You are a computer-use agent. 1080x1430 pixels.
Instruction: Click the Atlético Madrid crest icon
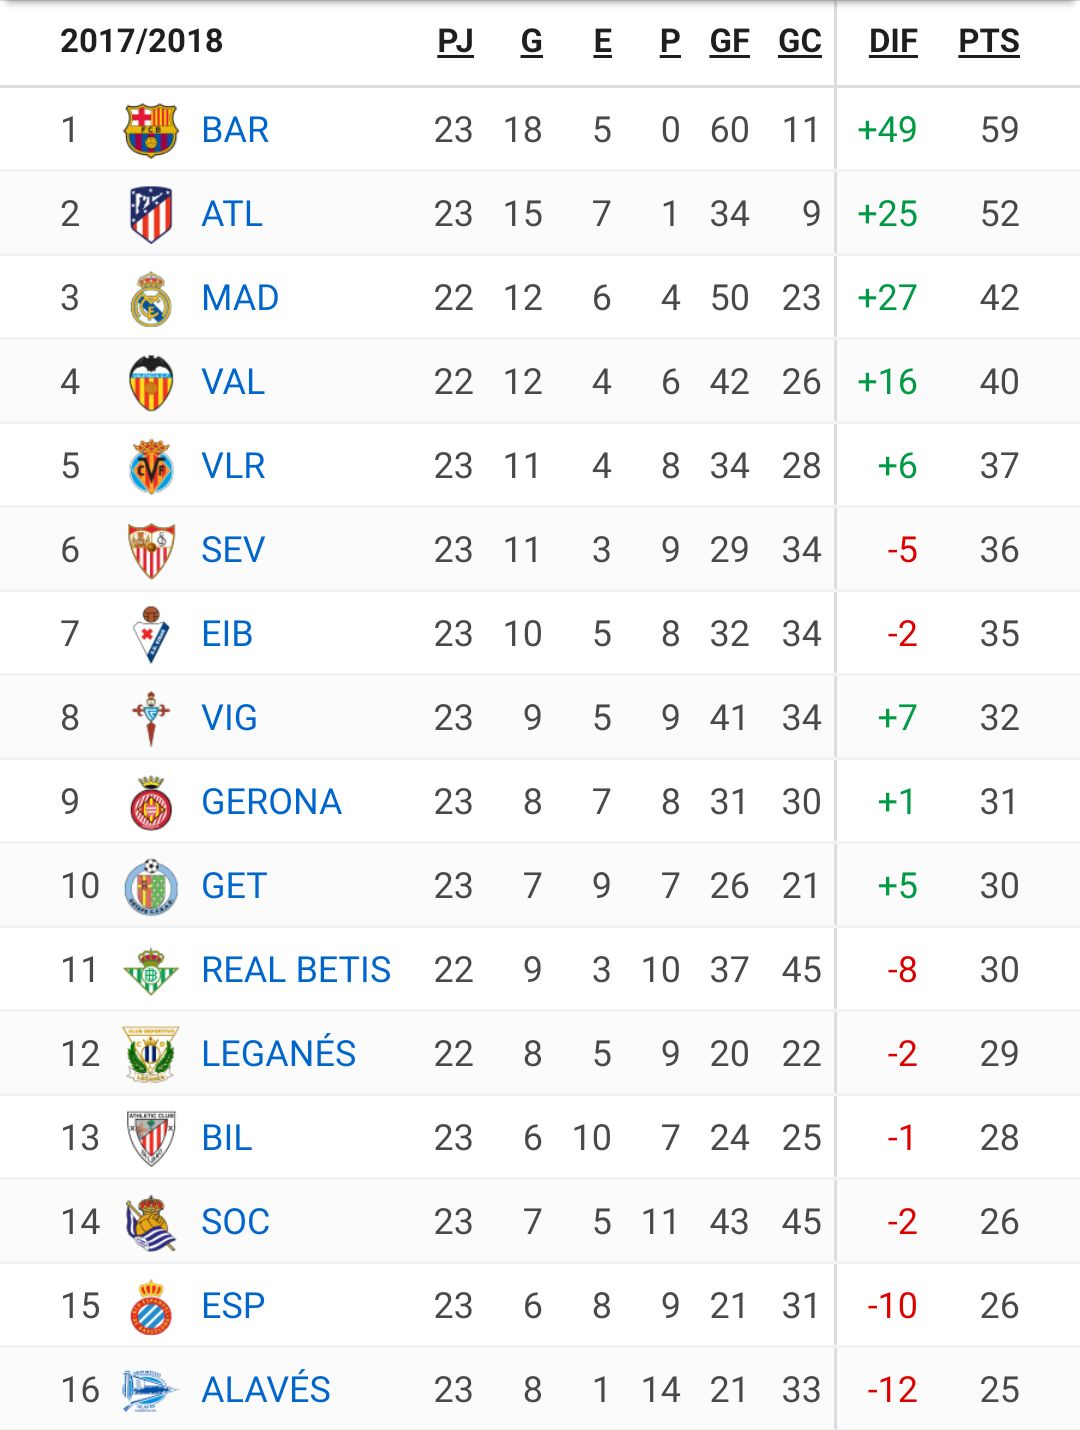click(x=151, y=214)
